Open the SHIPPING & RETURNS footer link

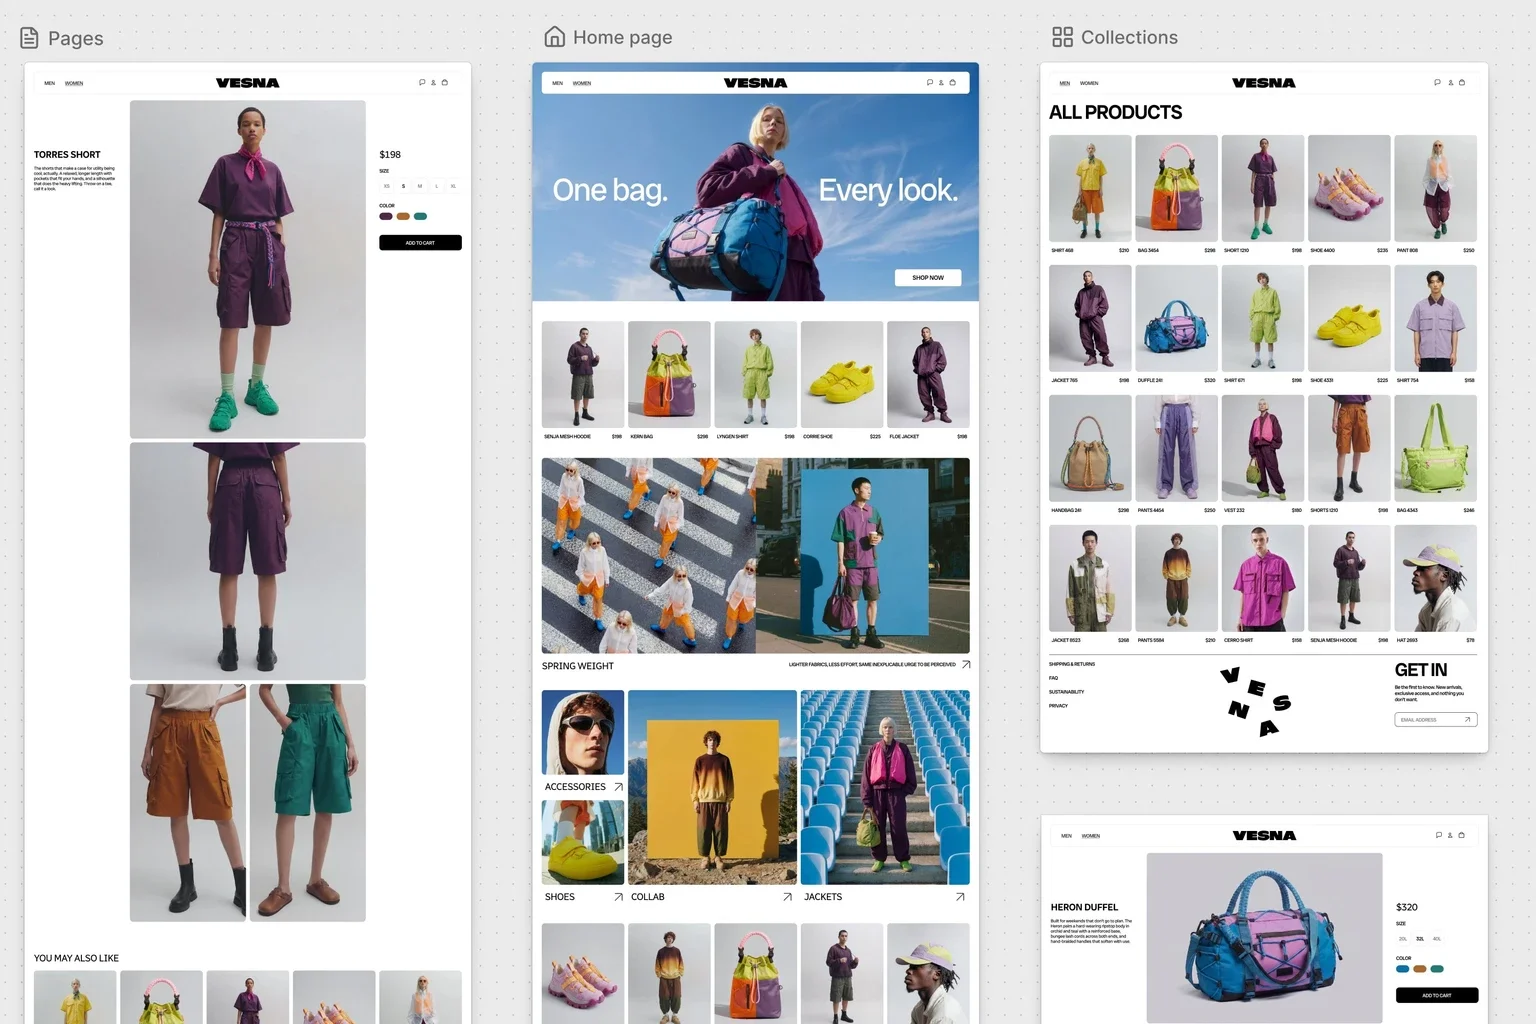pos(1072,664)
